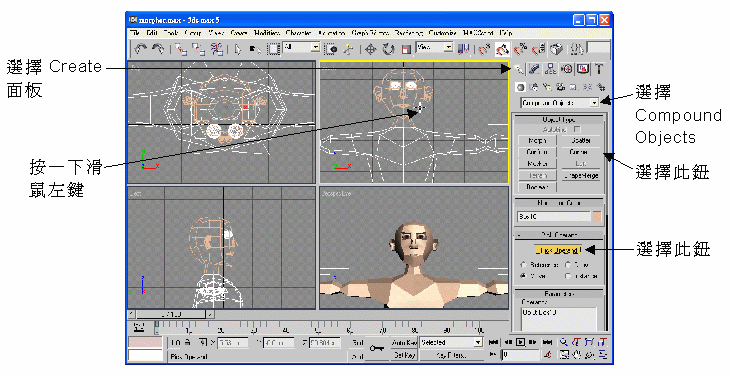The height and width of the screenshot is (376, 730).
Task: Click the Pan hand viewport control
Action: (577, 355)
